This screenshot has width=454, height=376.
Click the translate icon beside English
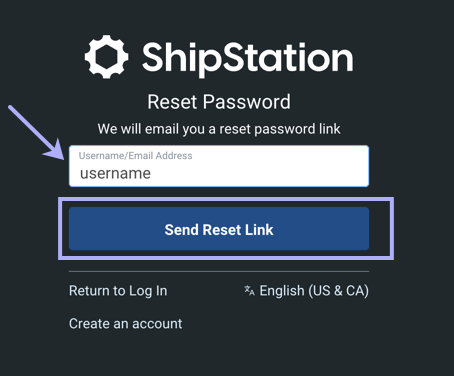249,291
